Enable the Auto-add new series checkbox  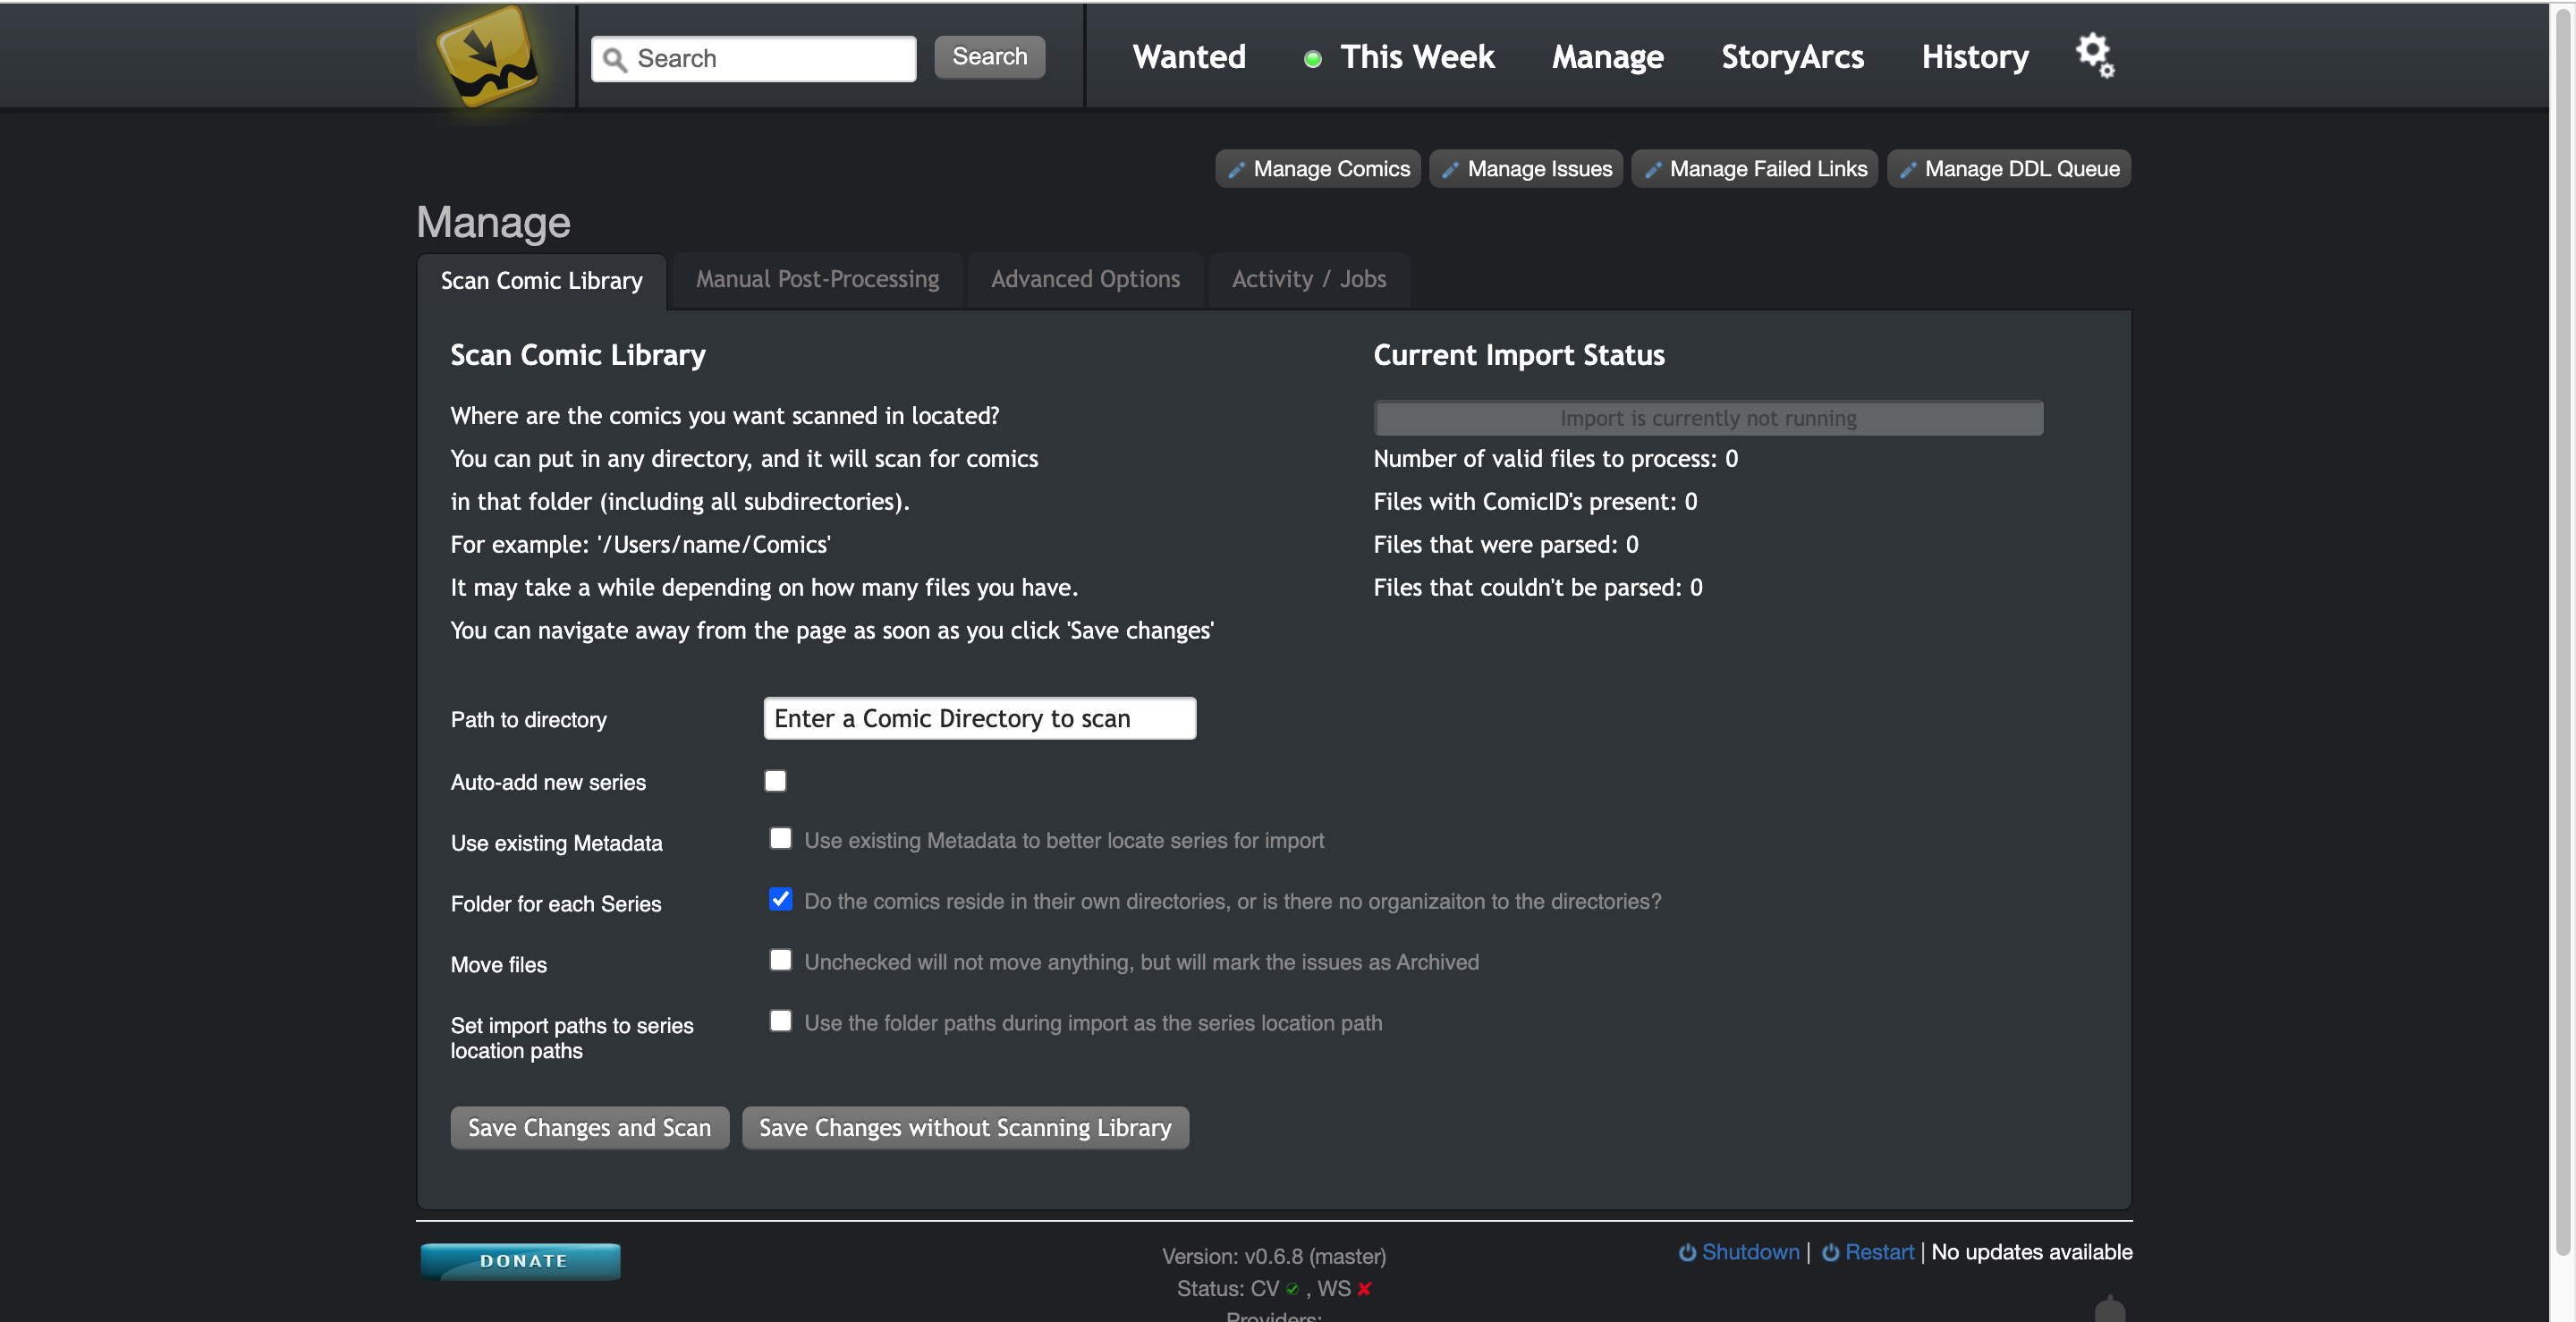(x=775, y=781)
